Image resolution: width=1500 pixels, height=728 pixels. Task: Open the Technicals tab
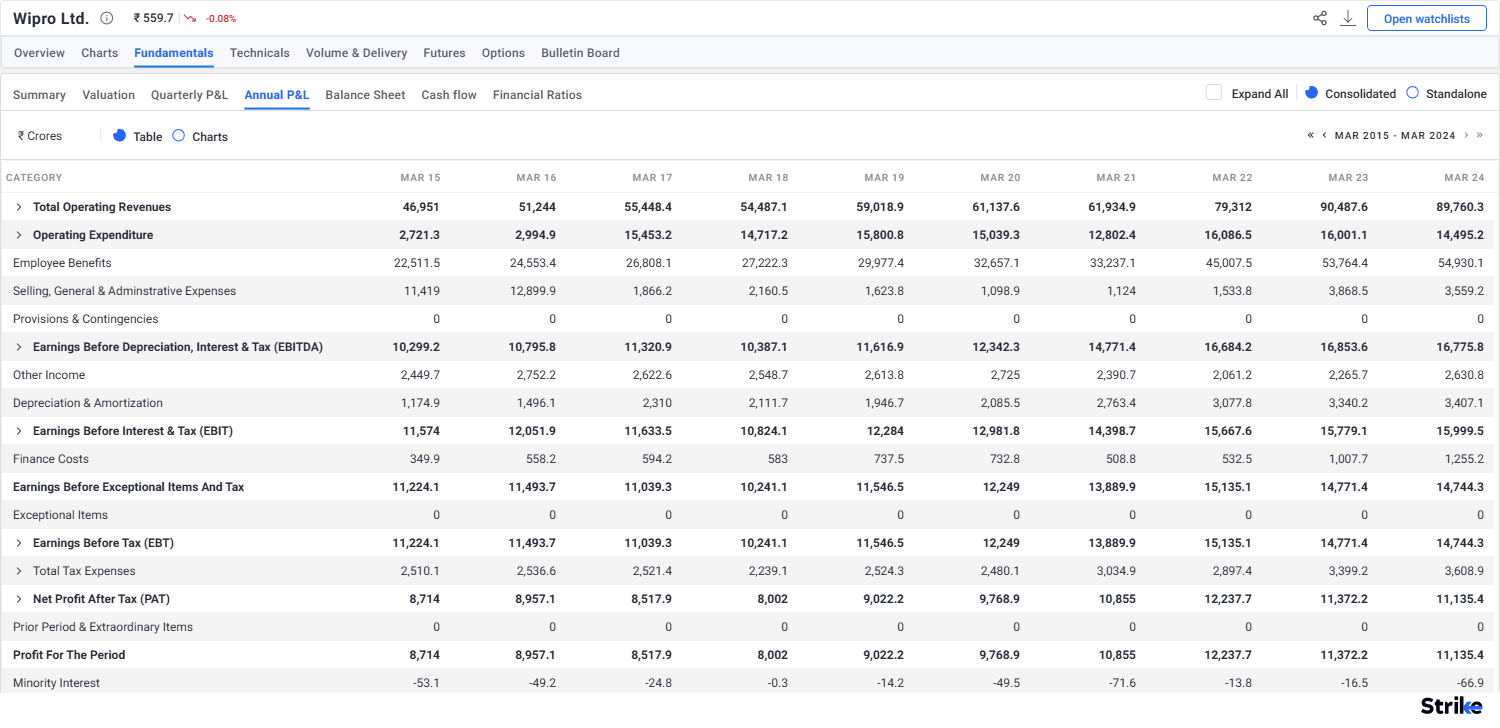pyautogui.click(x=260, y=53)
